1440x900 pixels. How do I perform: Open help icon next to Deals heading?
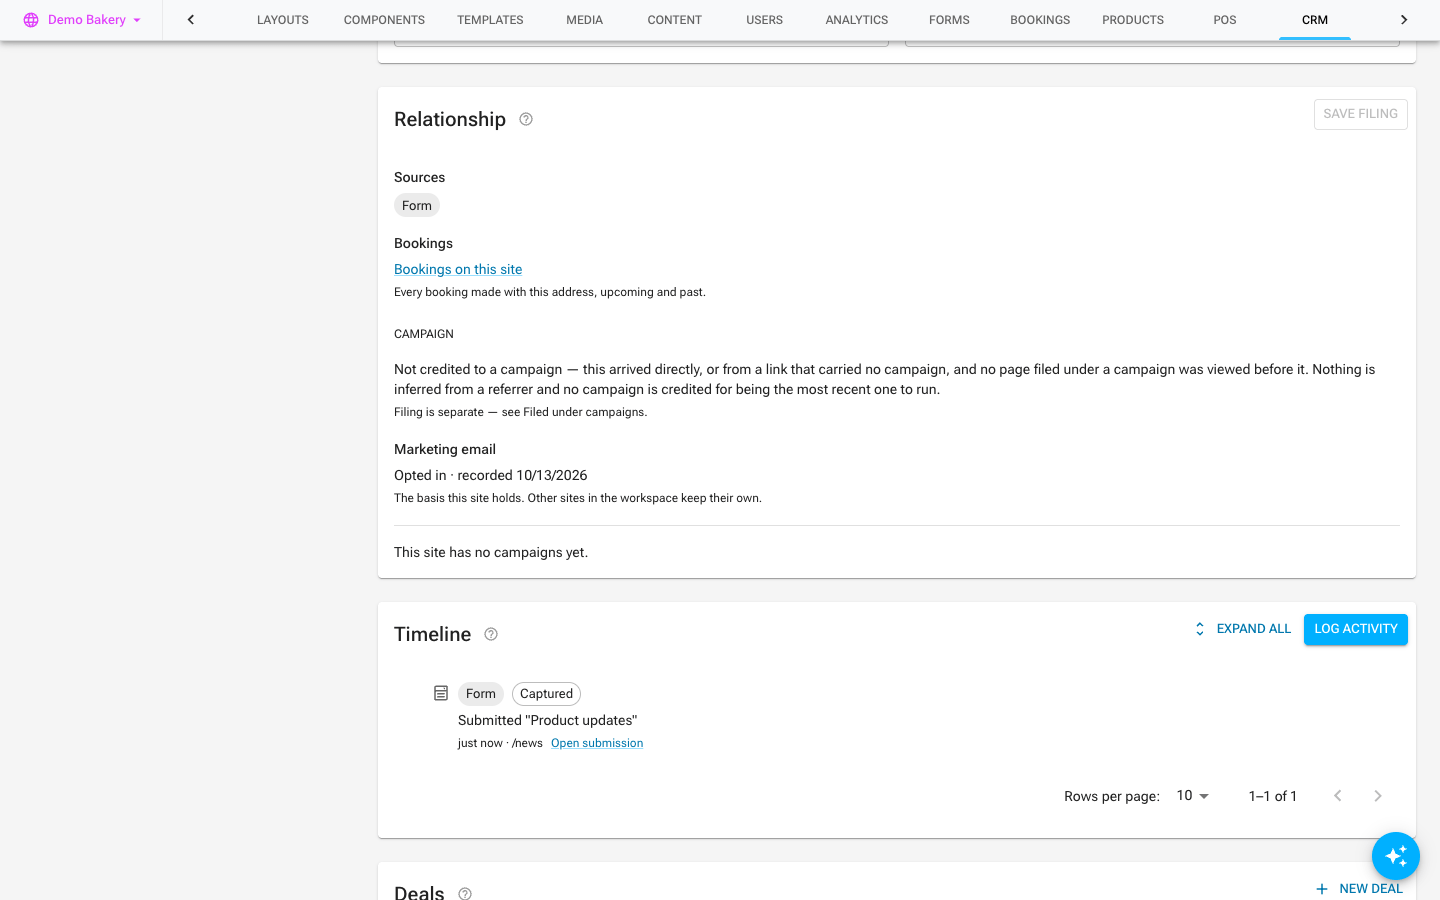click(x=465, y=894)
